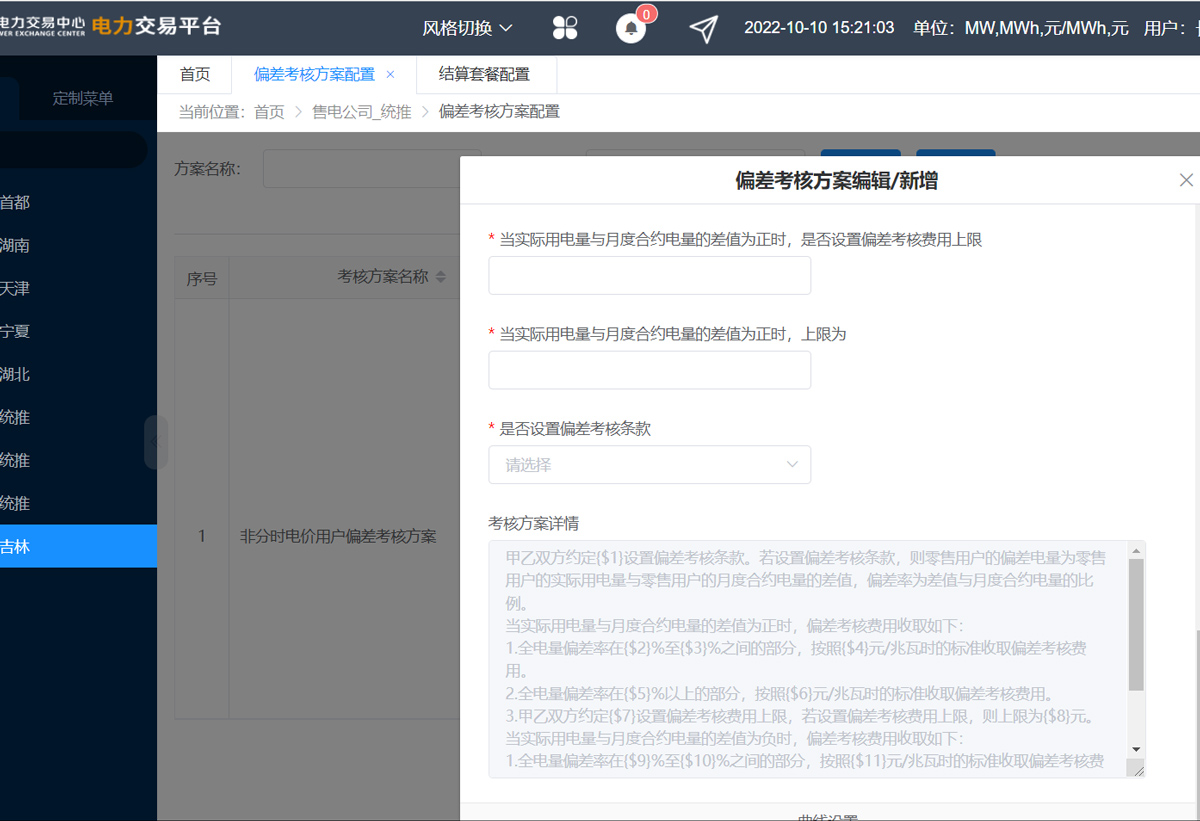The image size is (1200, 821).
Task: Select 宁夏 in the sidebar menu
Action: point(78,331)
